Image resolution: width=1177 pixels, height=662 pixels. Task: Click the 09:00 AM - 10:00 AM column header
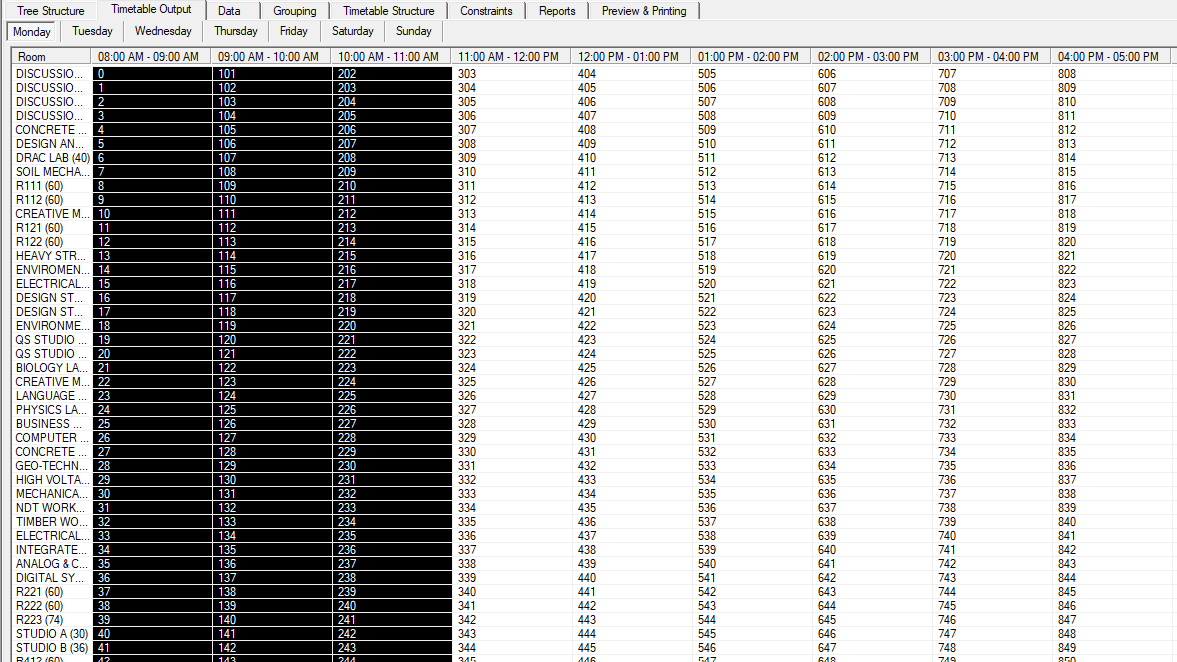(x=270, y=56)
